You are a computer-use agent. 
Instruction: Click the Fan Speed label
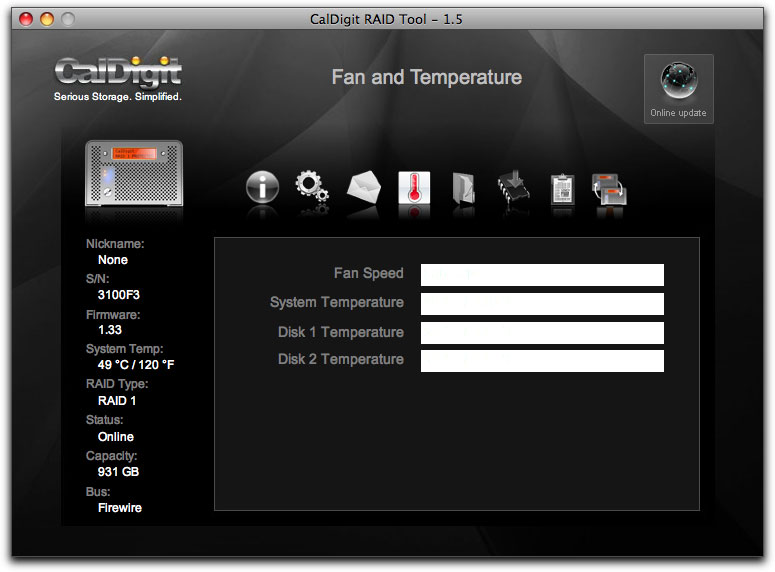(369, 273)
